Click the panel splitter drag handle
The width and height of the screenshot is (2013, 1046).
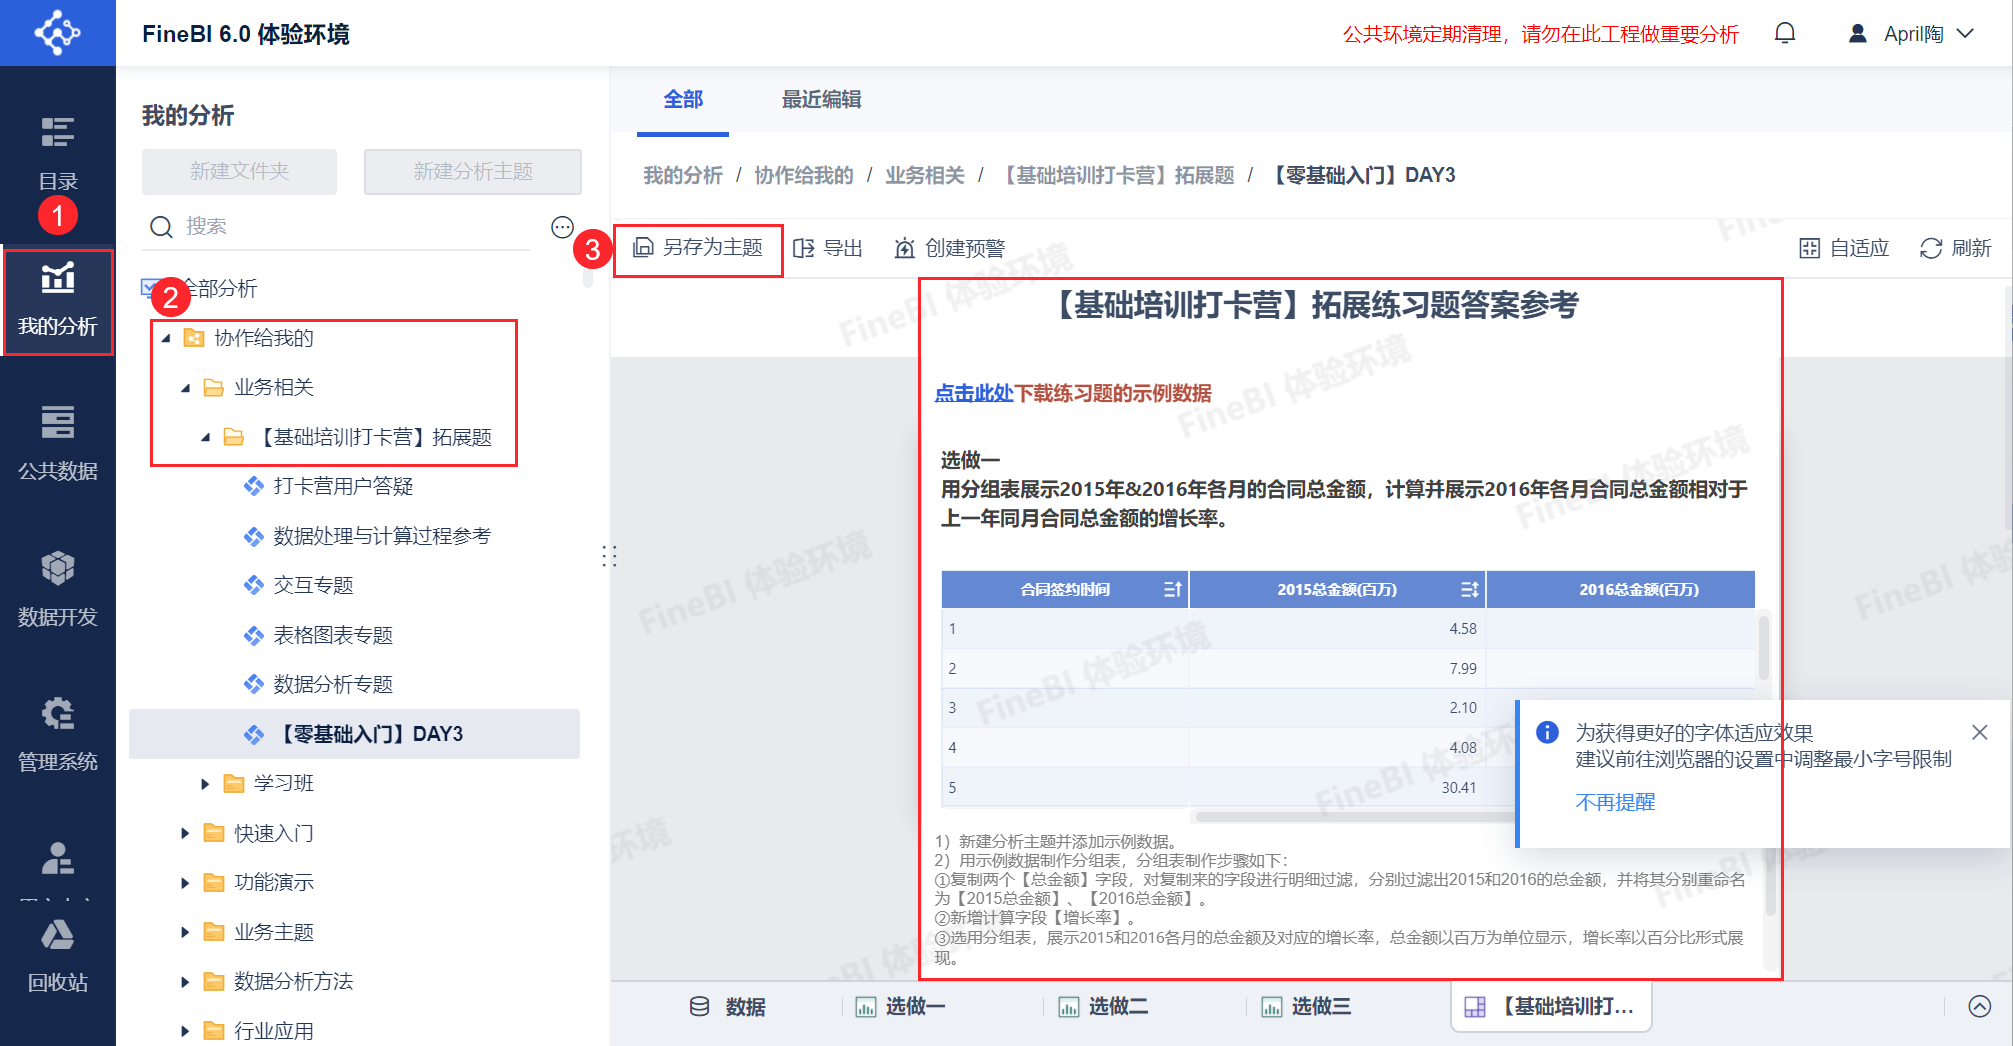[609, 557]
